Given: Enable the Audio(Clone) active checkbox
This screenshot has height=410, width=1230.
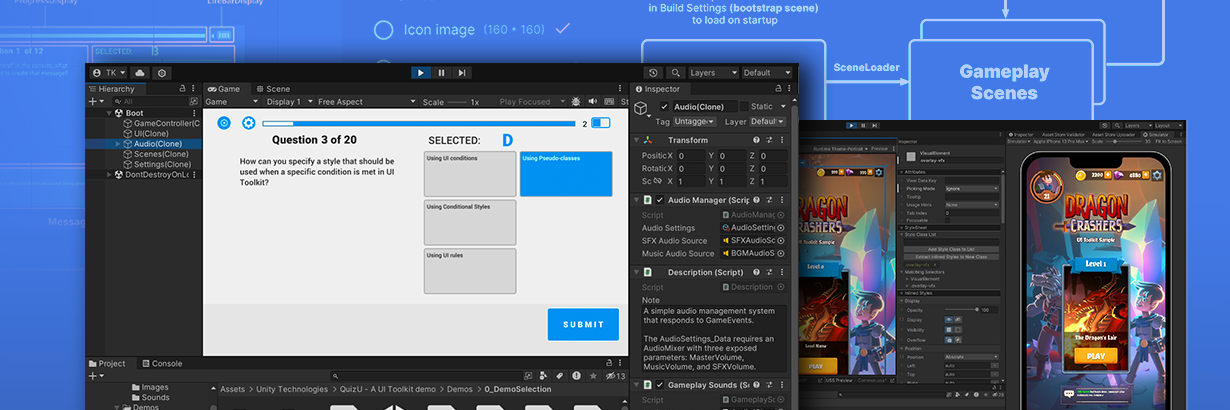Looking at the screenshot, I should point(662,106).
